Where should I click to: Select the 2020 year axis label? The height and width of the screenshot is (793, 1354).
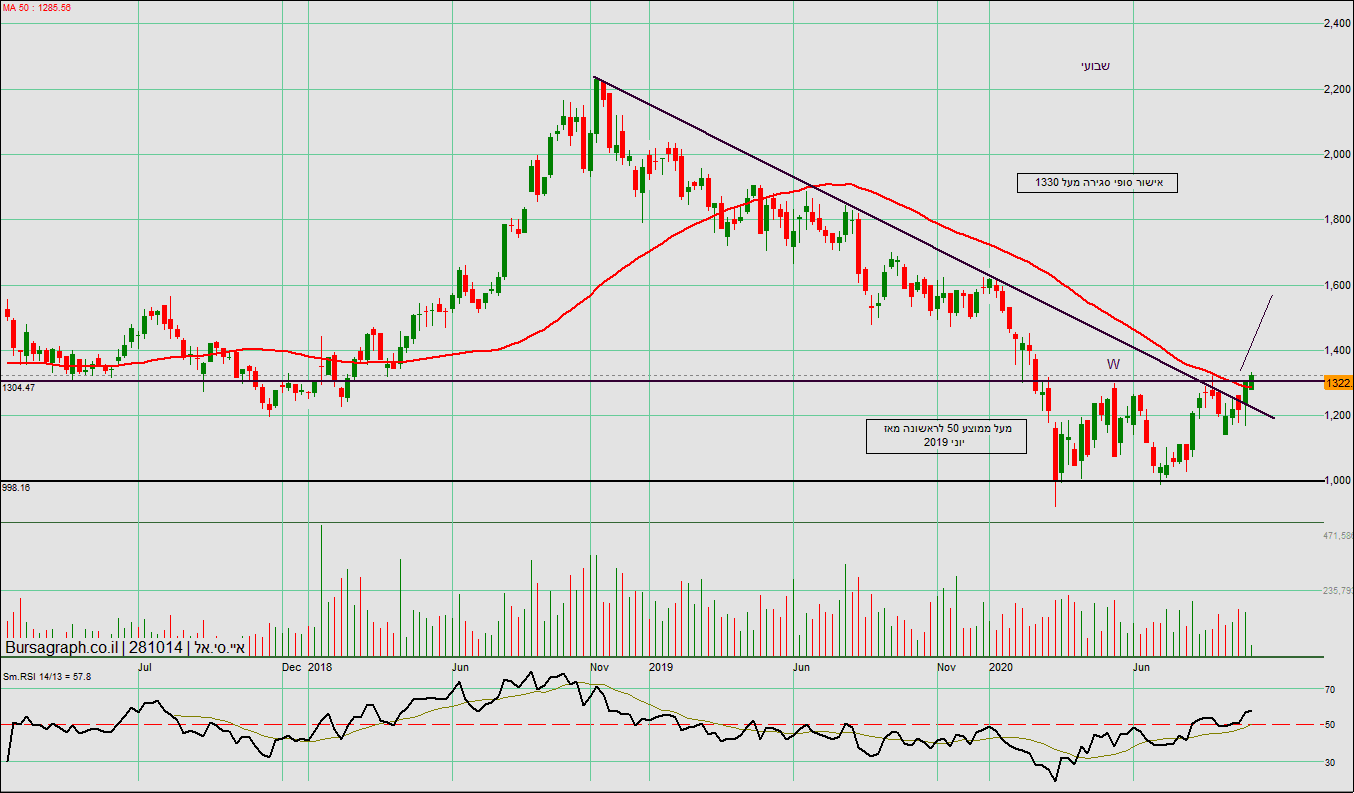coord(1000,666)
